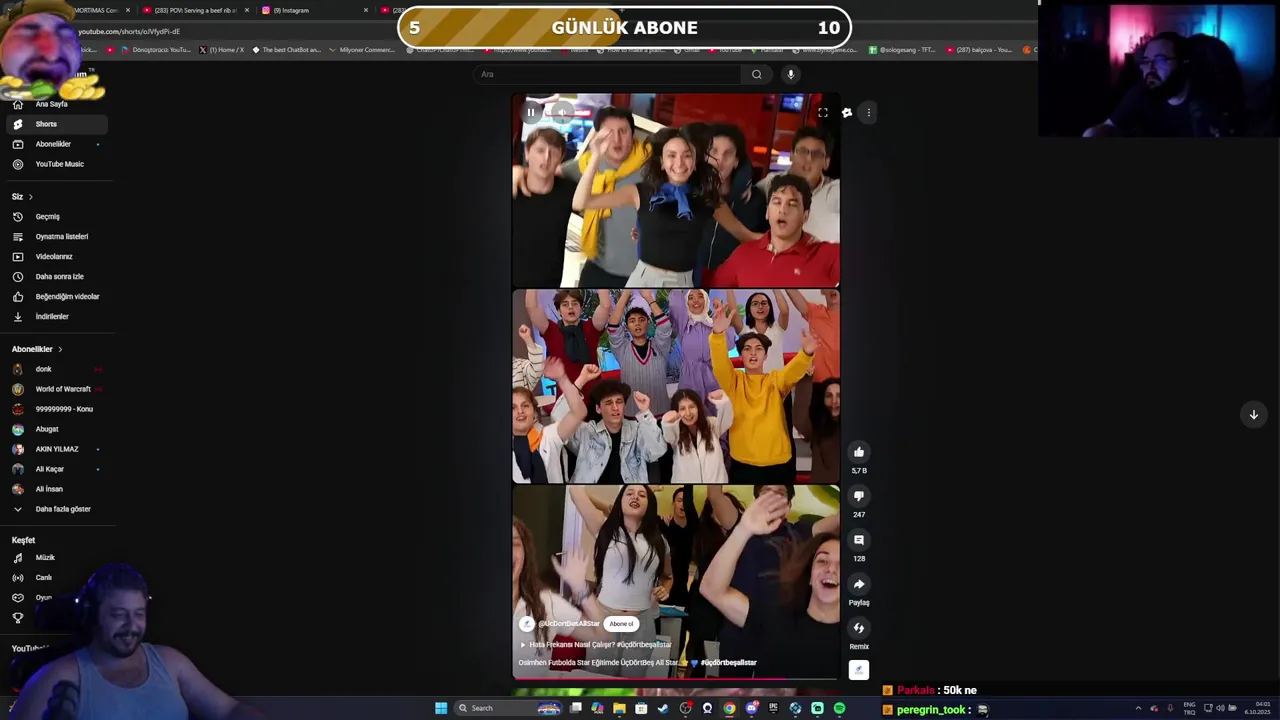Image resolution: width=1280 pixels, height=720 pixels.
Task: Open YouTube Music sidebar entry
Action: tap(57, 164)
